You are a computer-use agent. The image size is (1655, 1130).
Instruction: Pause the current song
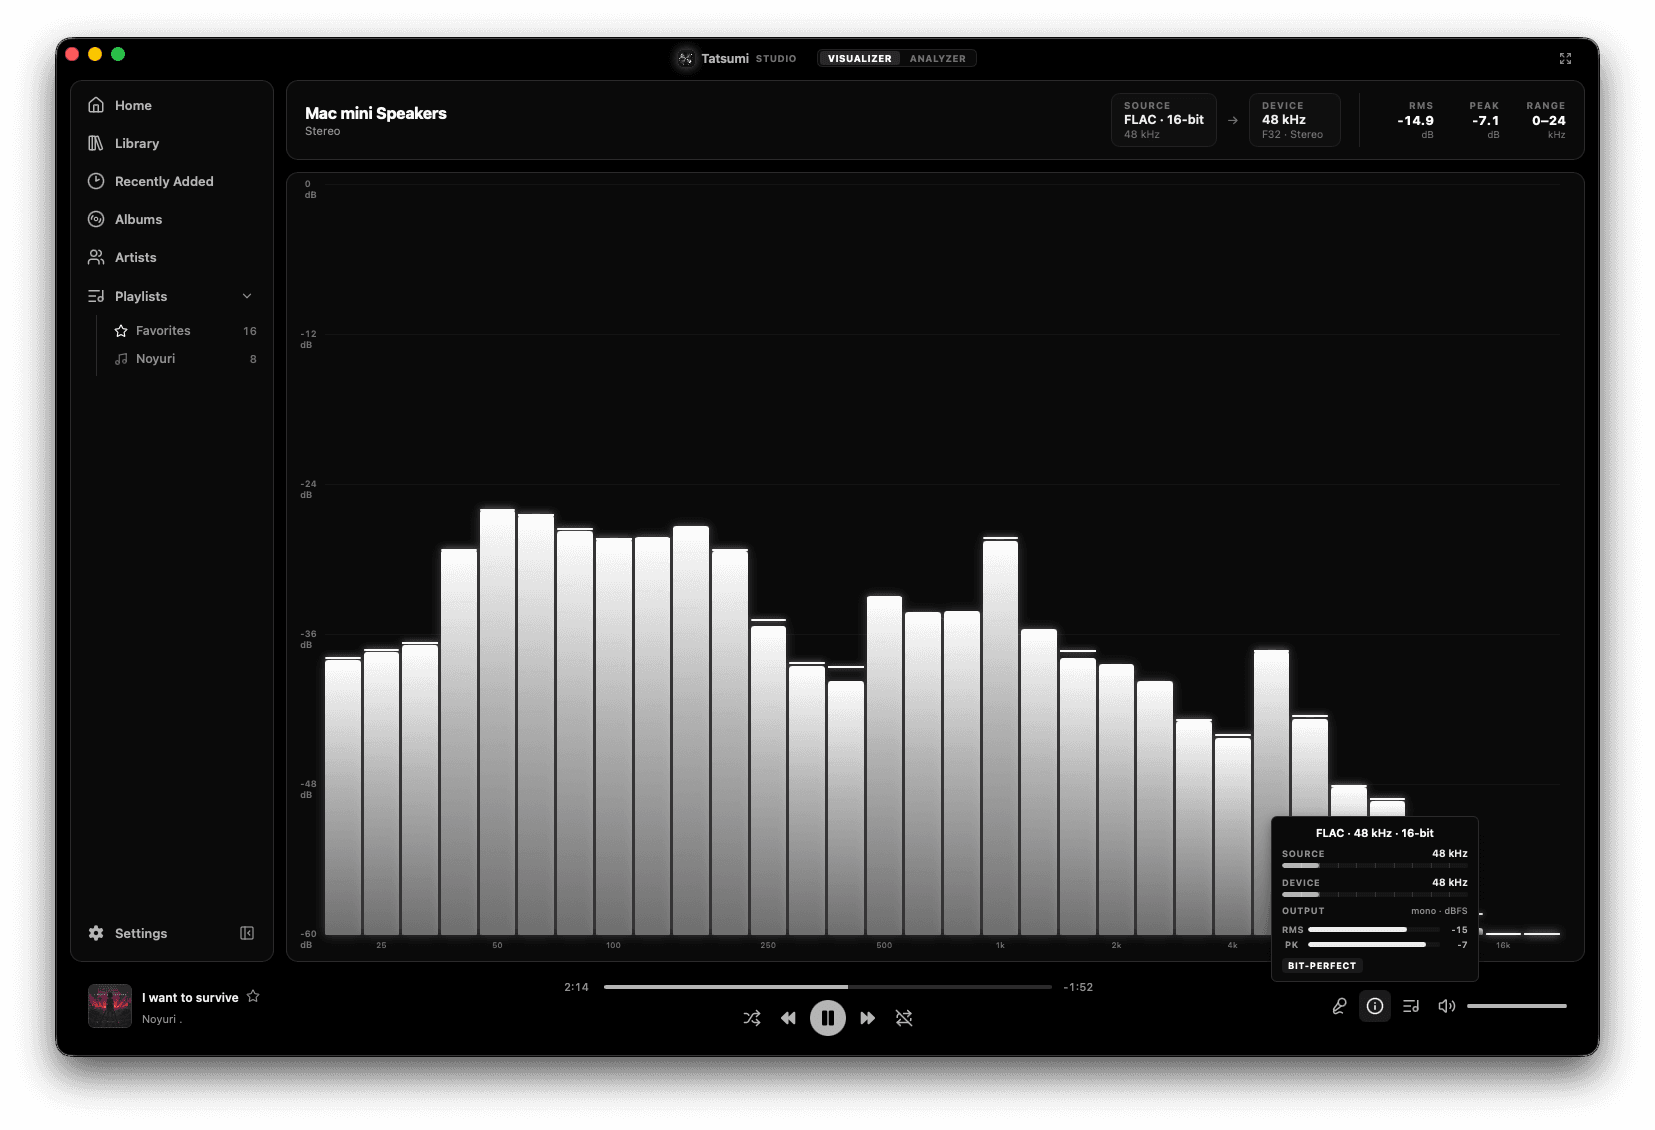coord(828,1018)
